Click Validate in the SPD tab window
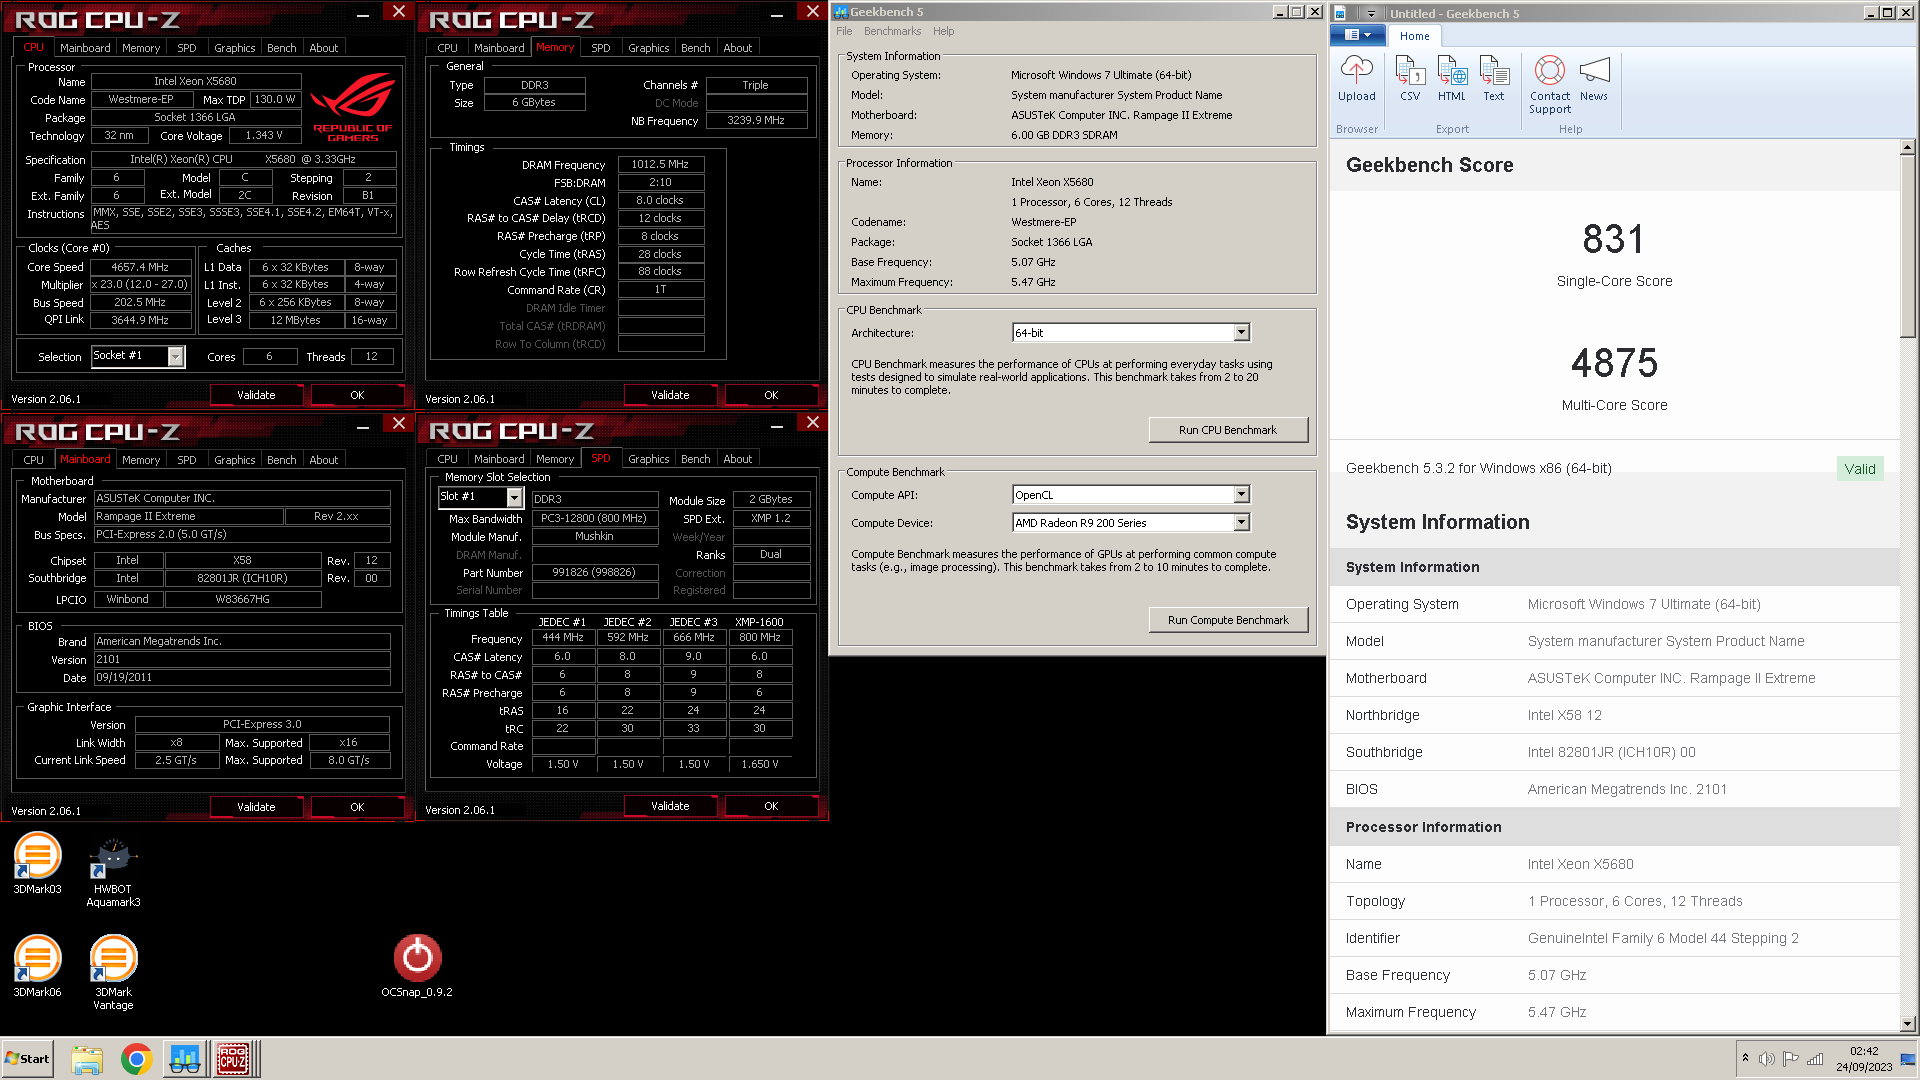This screenshot has width=1920, height=1080. click(670, 806)
